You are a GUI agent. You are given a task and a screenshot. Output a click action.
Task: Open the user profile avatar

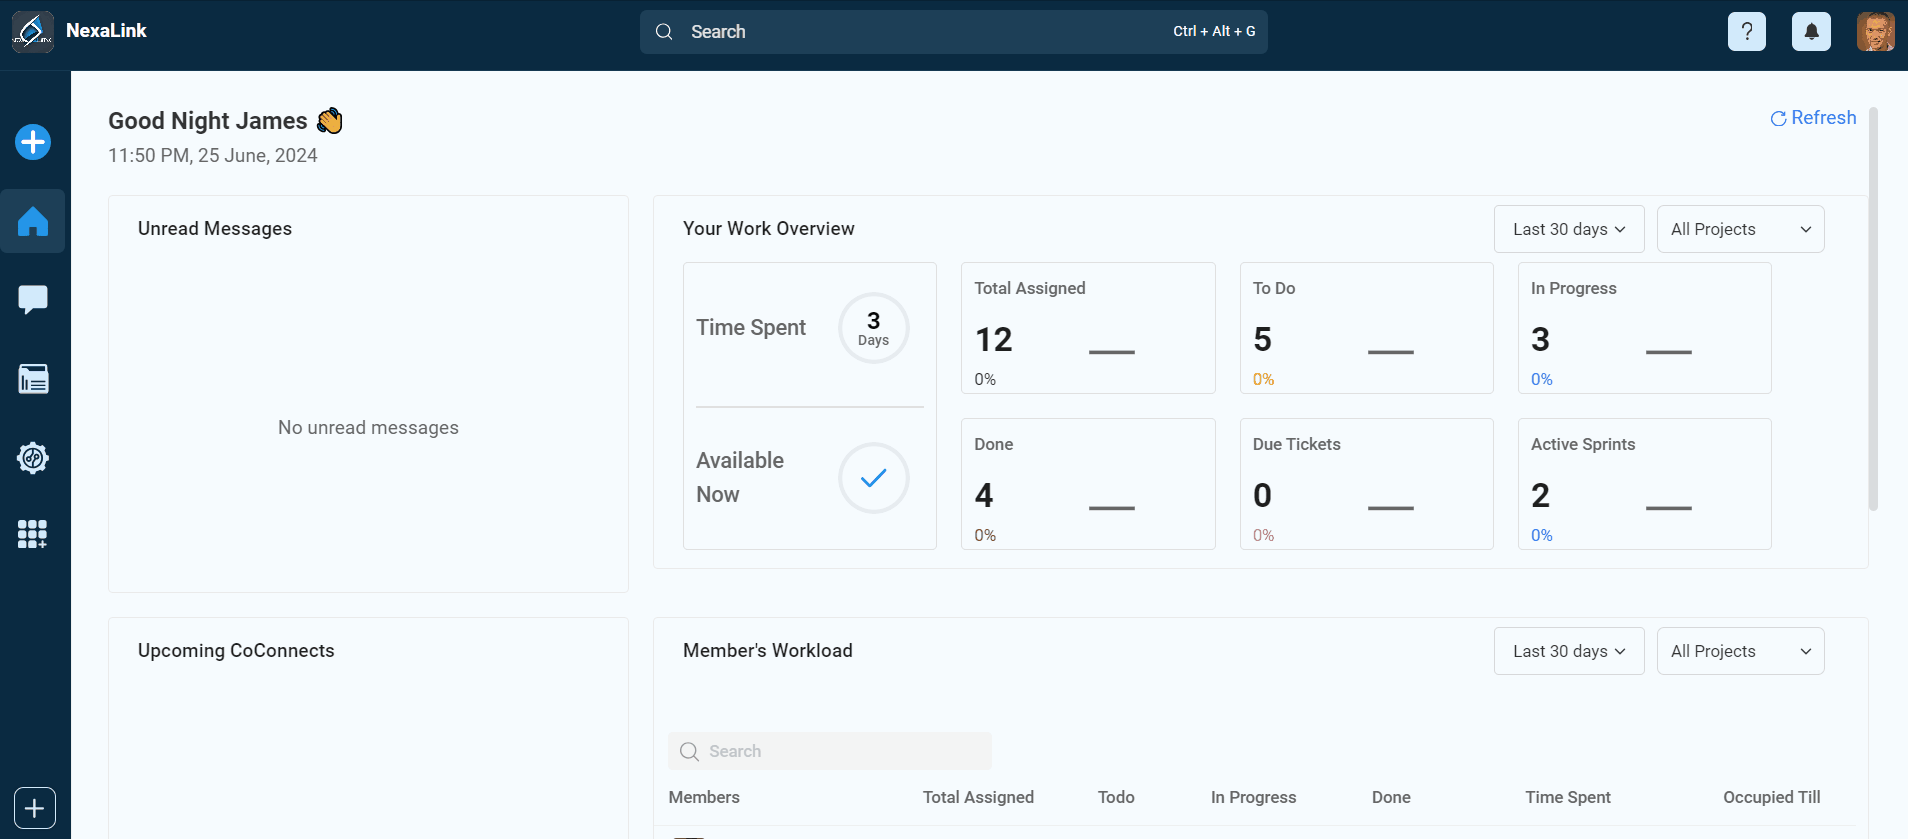1875,32
